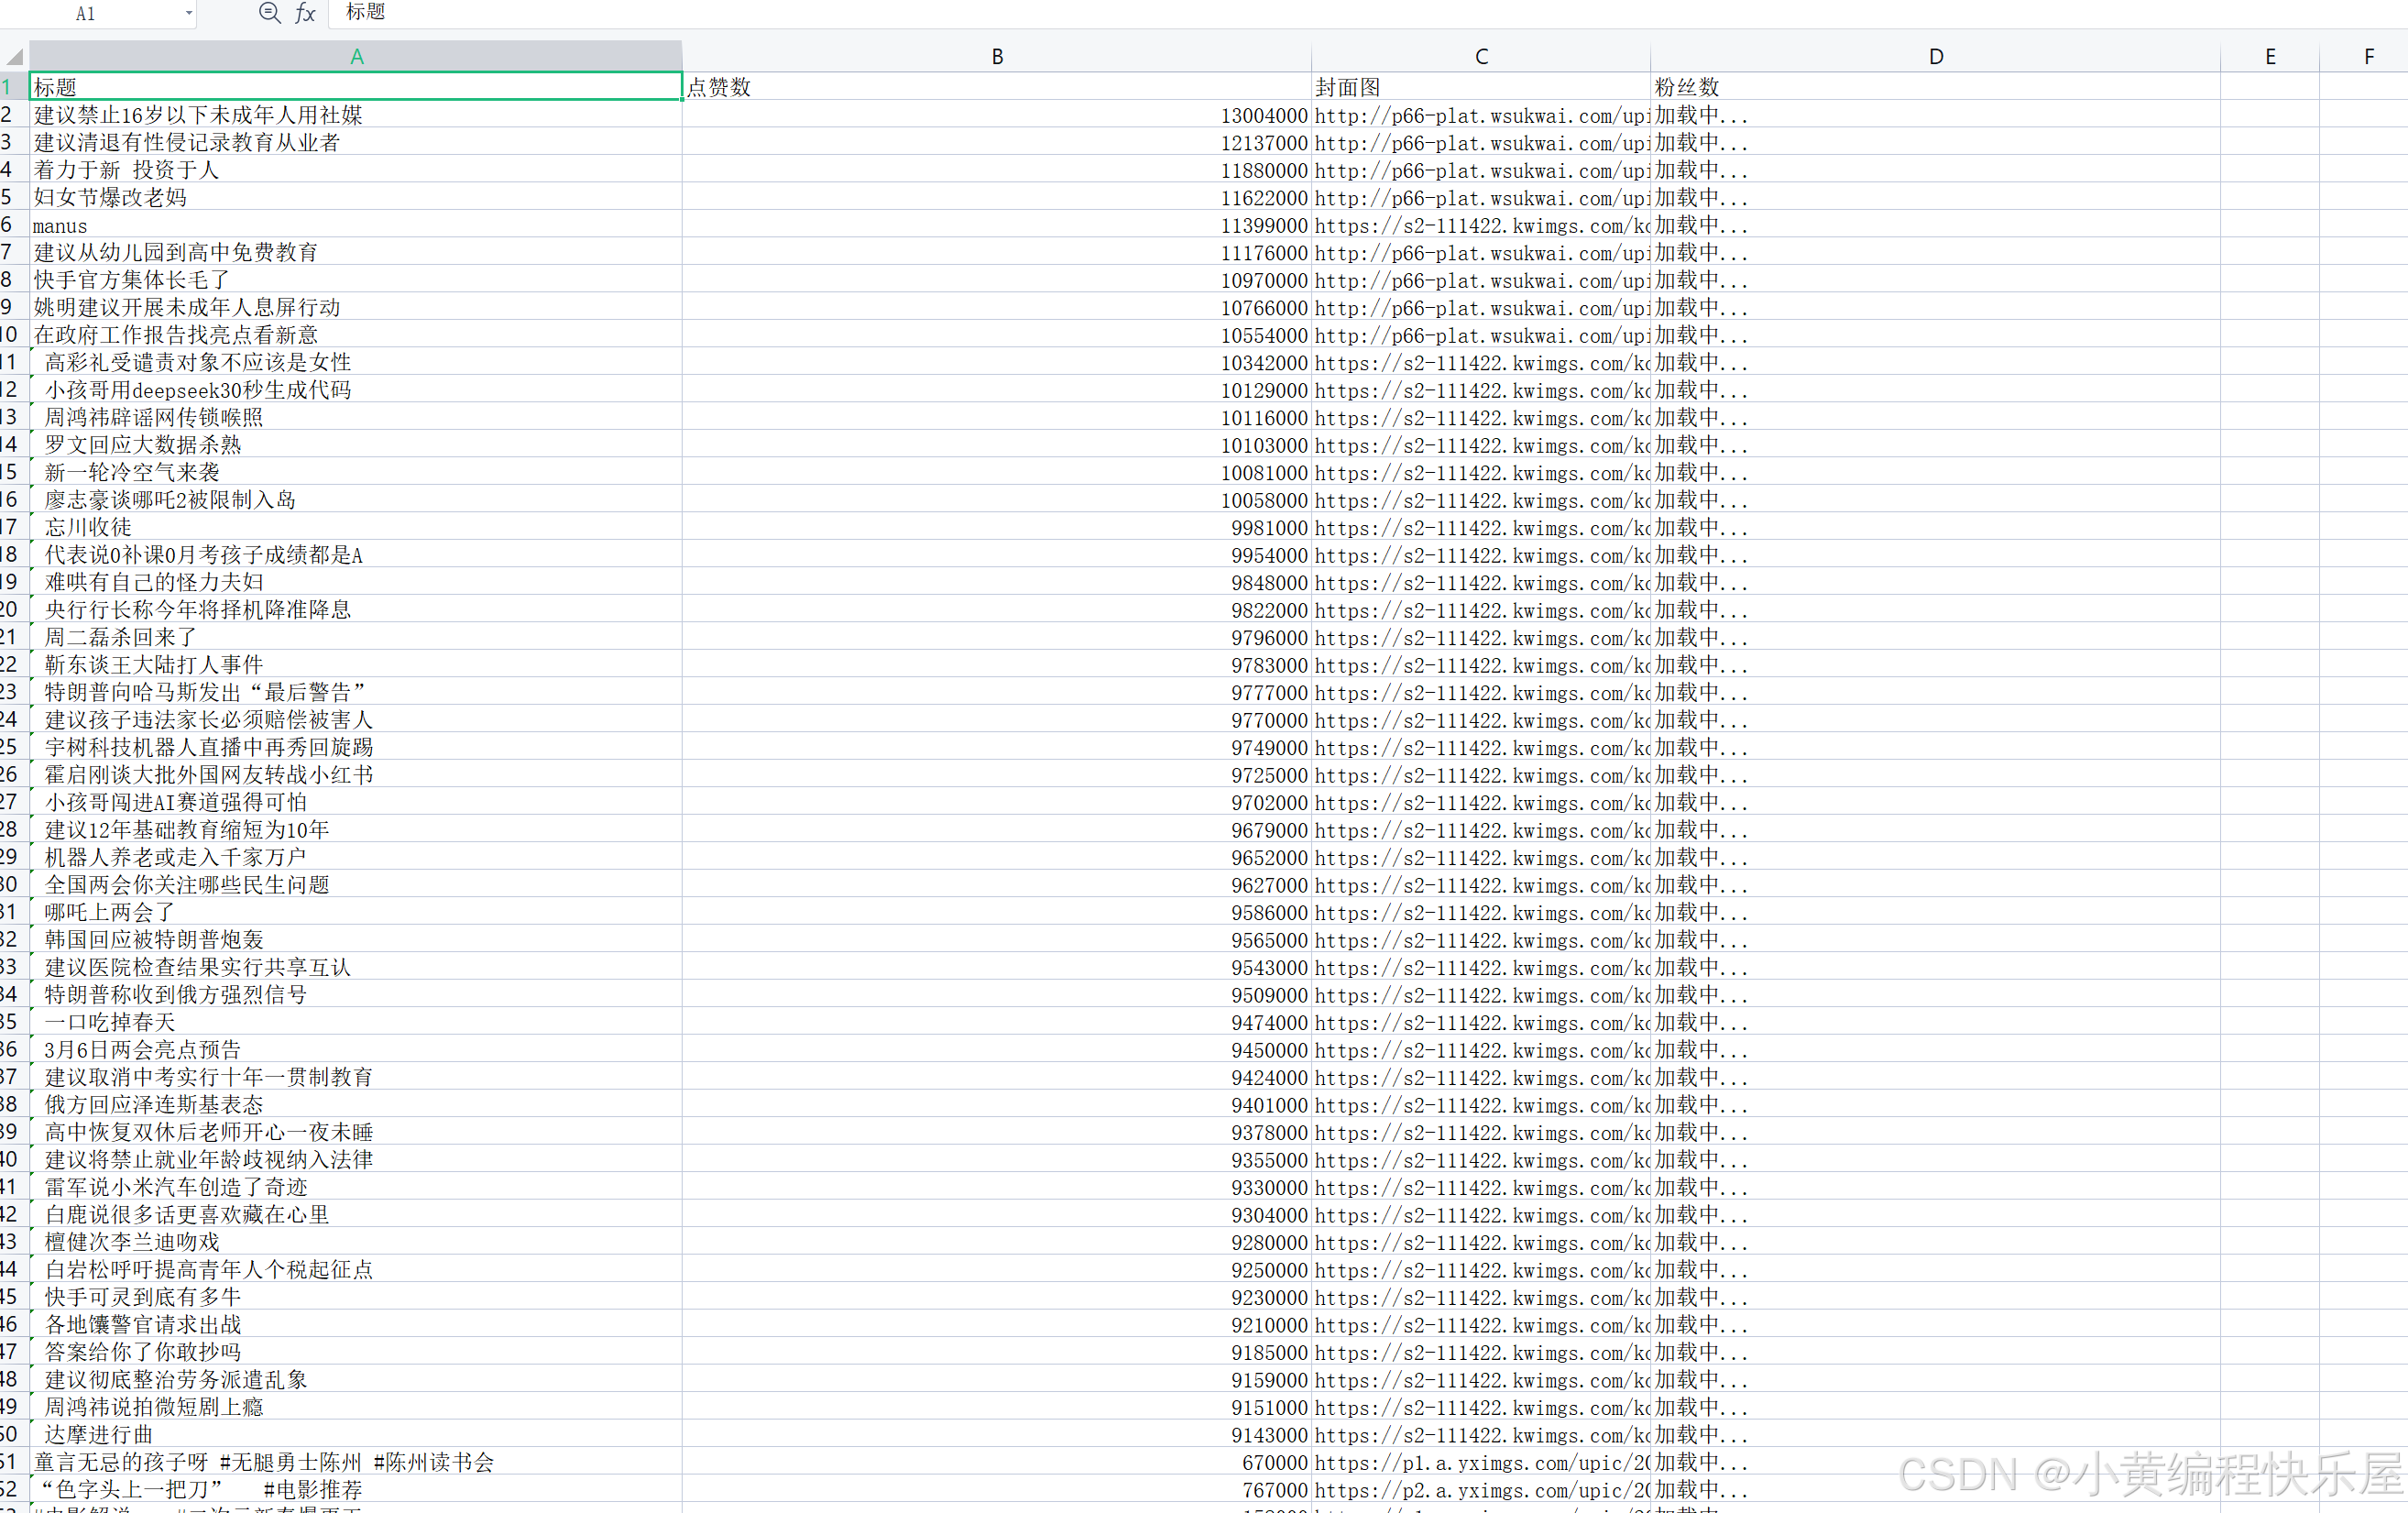
Task: Select column C header
Action: click(x=1480, y=57)
